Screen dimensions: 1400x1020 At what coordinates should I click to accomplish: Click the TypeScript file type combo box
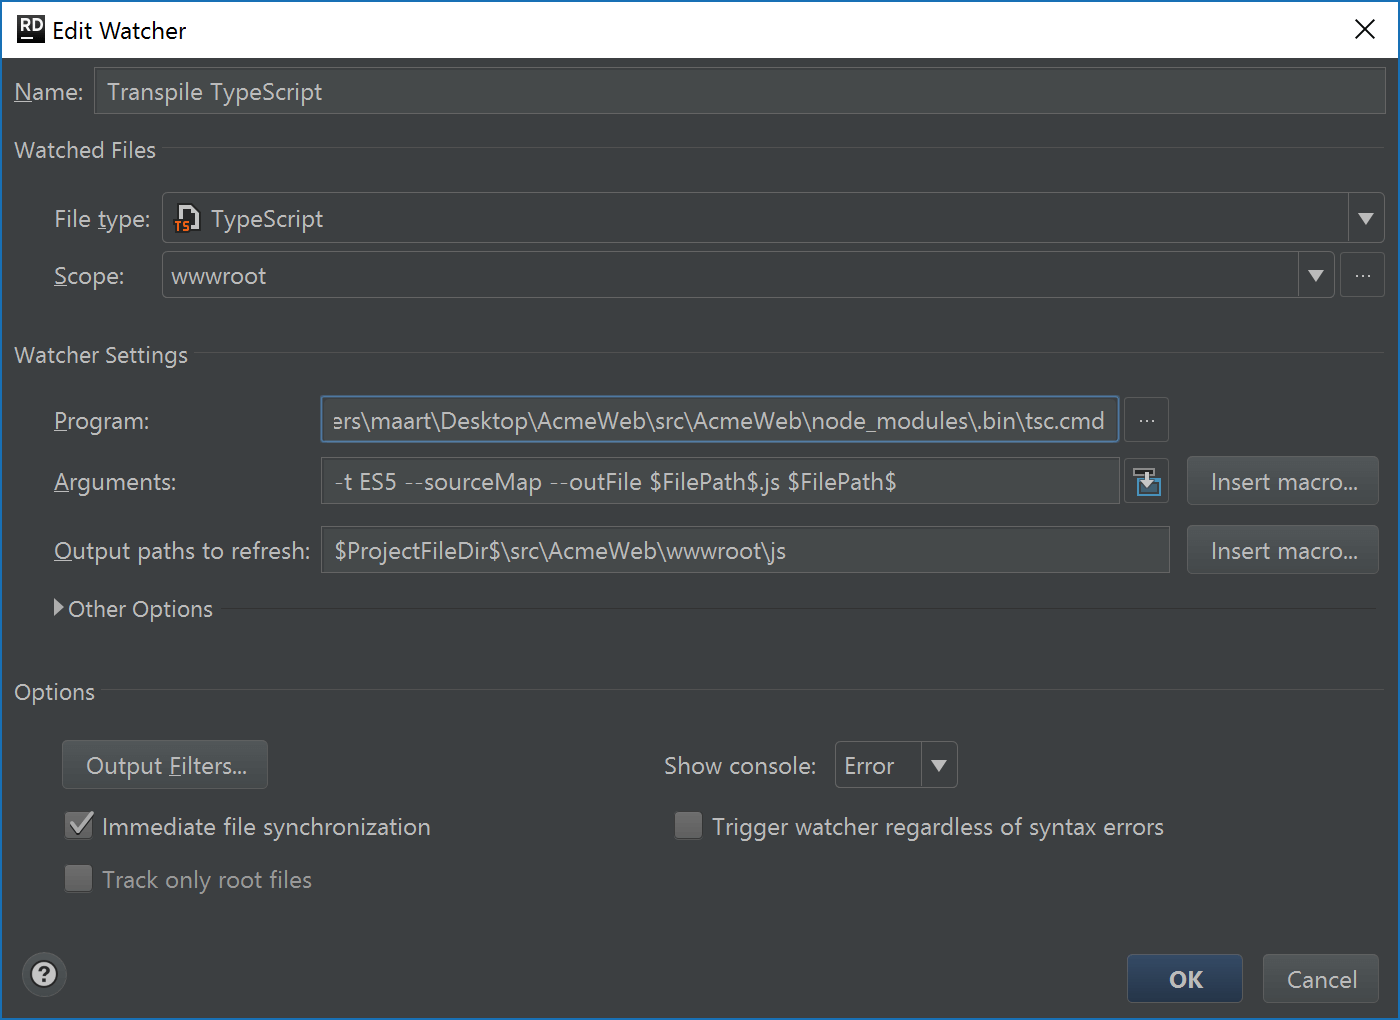(773, 218)
